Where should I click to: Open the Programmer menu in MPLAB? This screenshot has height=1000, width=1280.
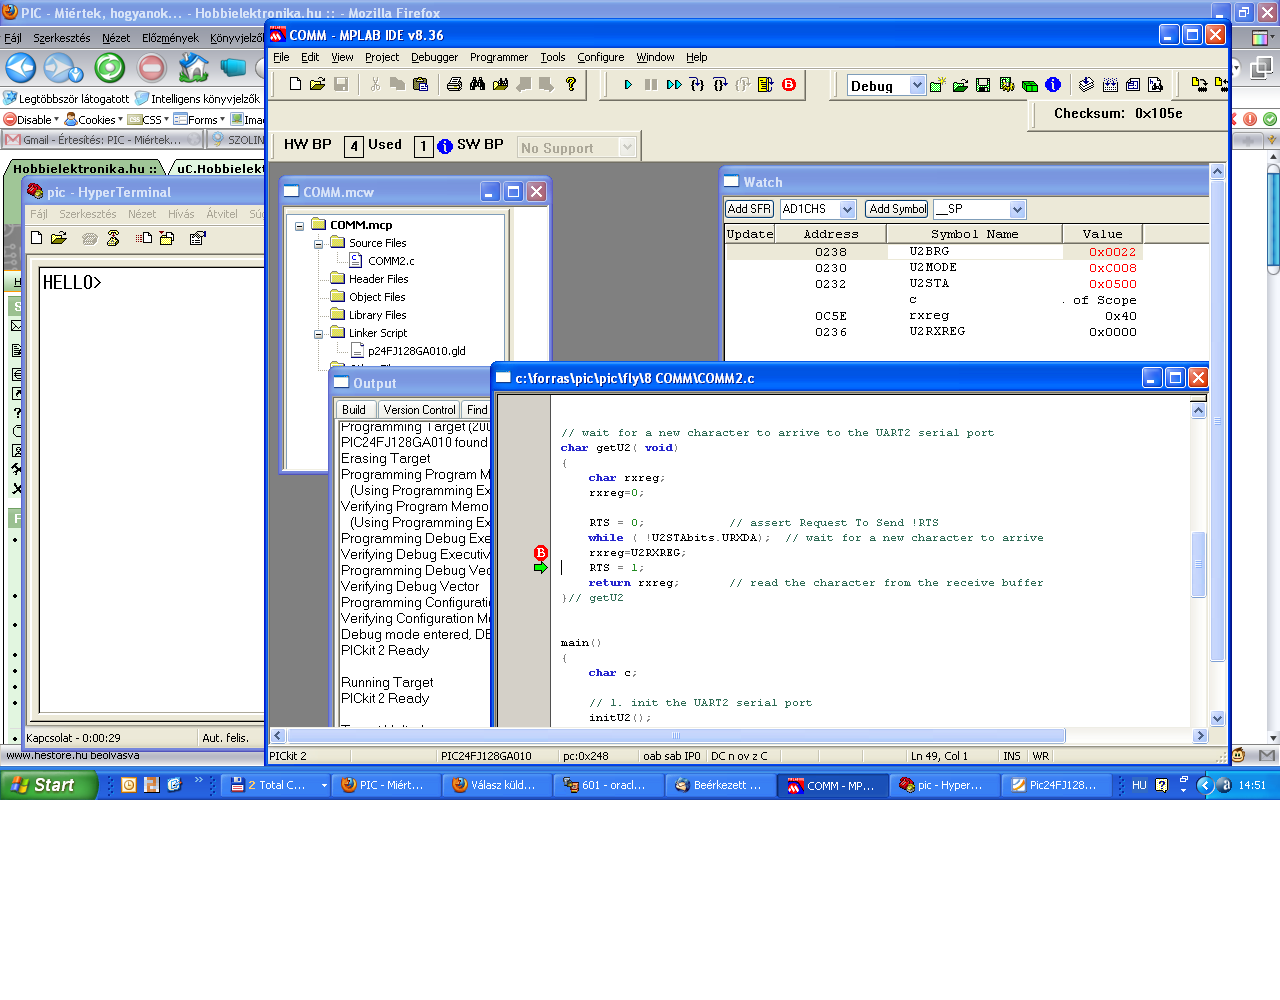(x=499, y=57)
